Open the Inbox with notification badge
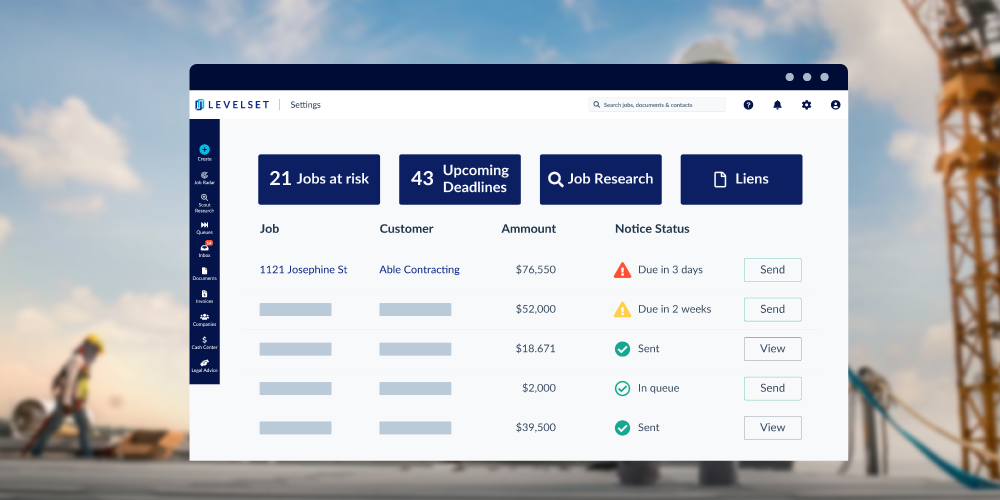 pyautogui.click(x=204, y=249)
